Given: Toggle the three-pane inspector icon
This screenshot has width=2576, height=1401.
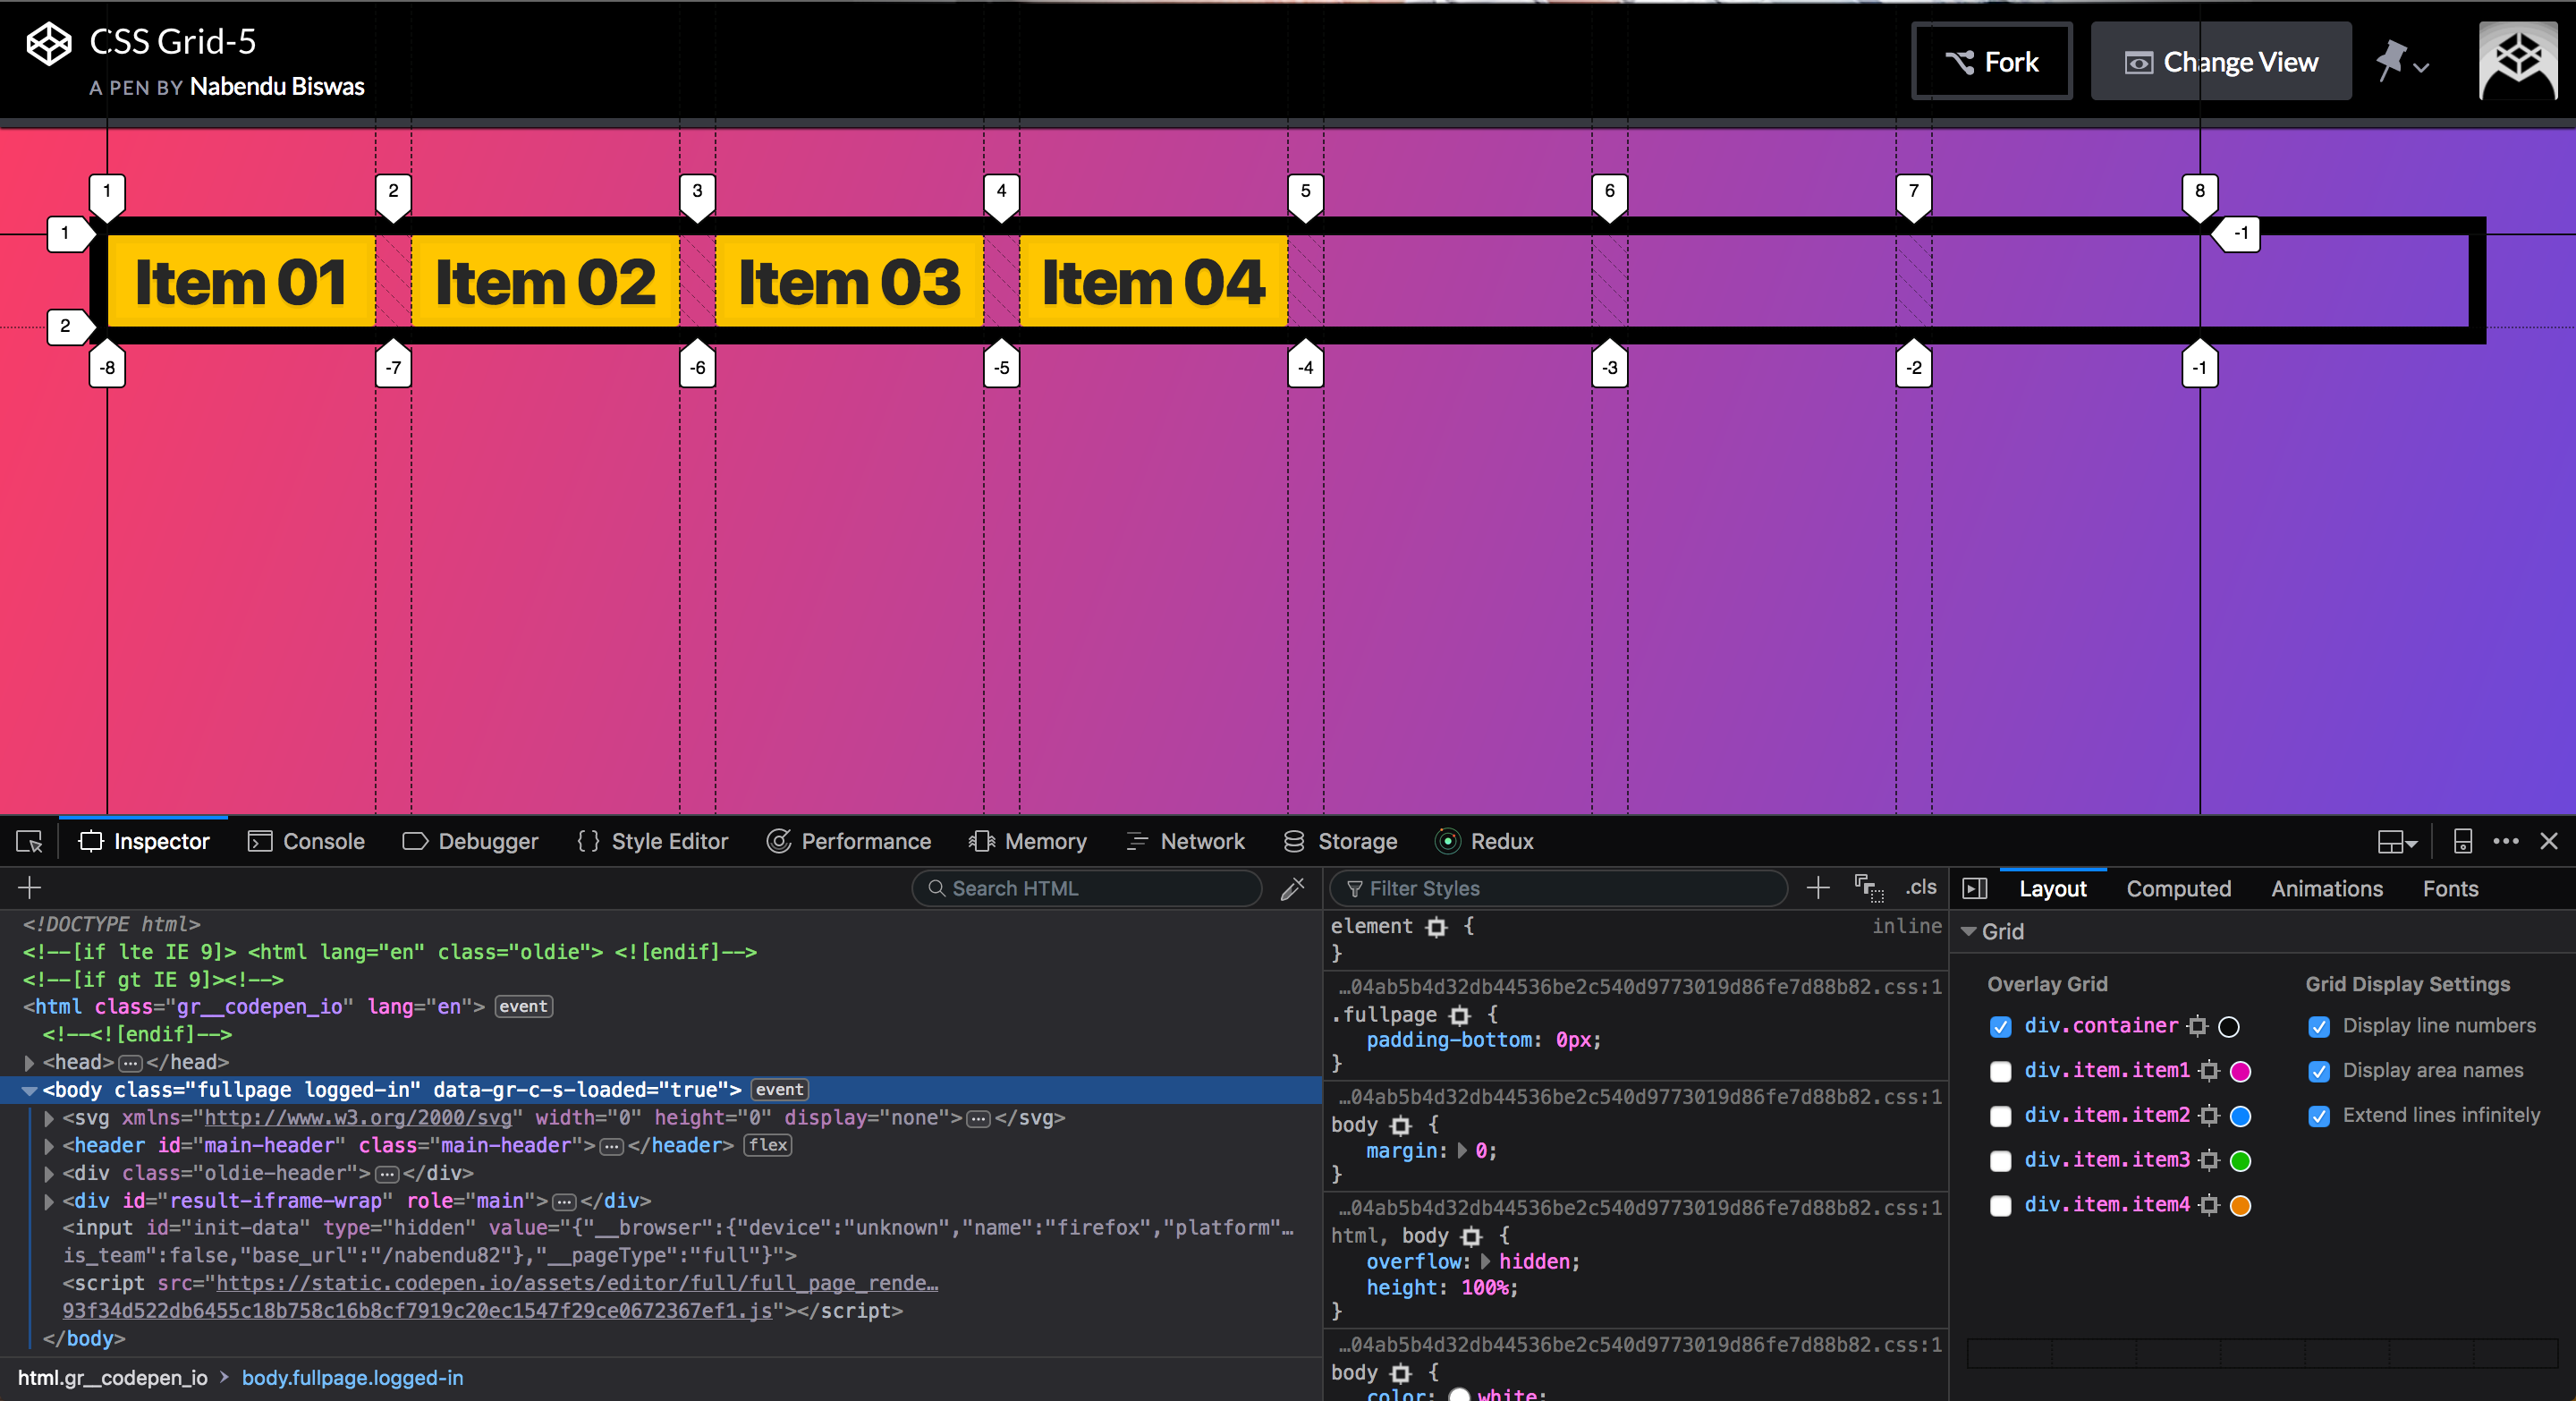Looking at the screenshot, I should [x=1974, y=888].
